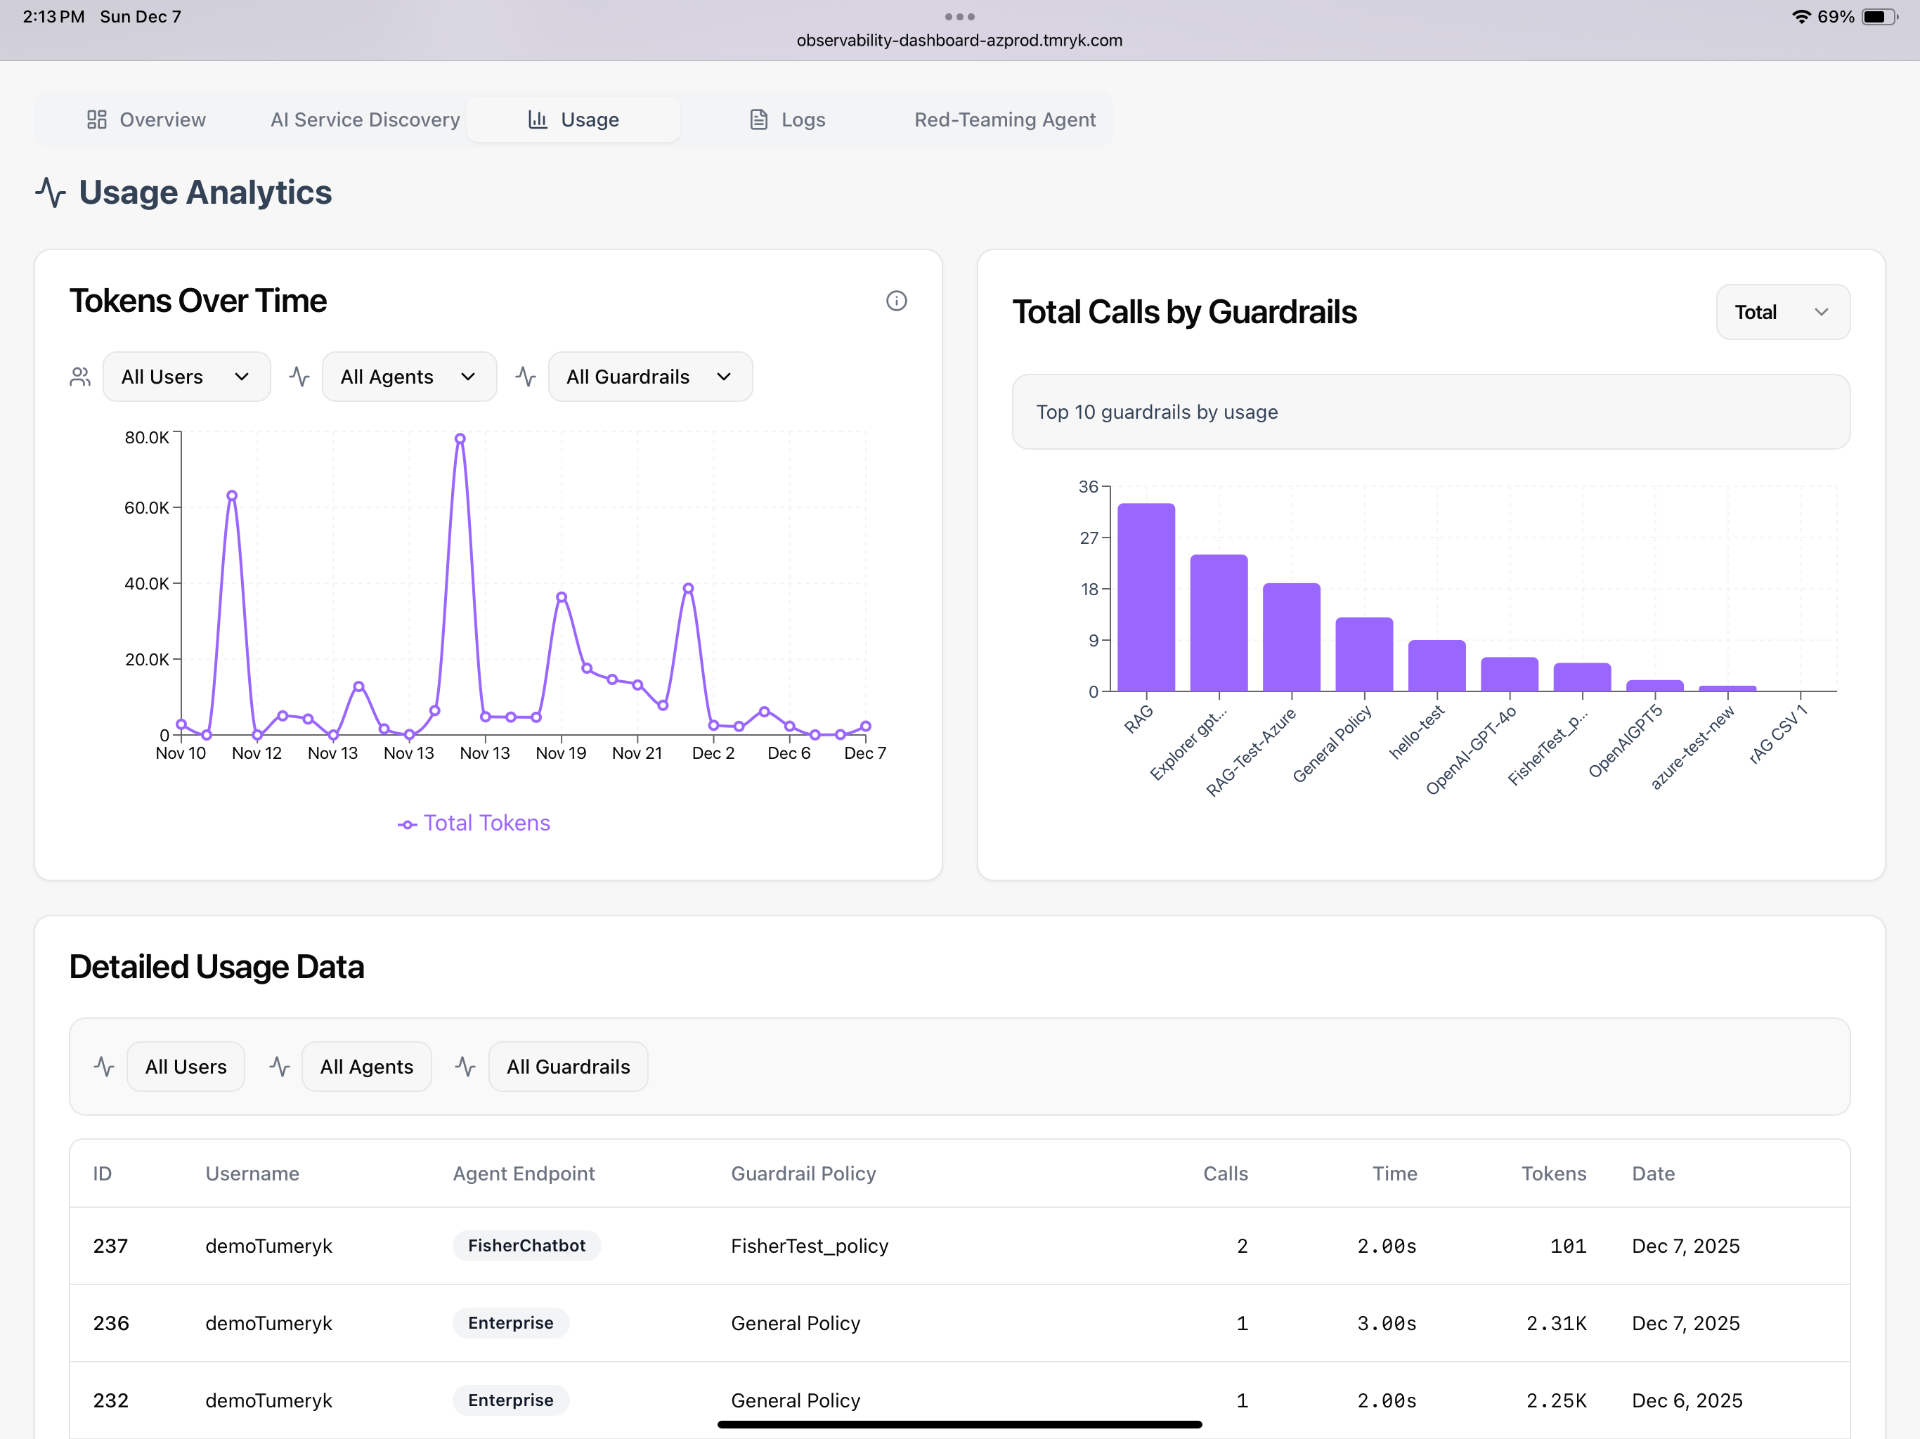The width and height of the screenshot is (1920, 1439).
Task: Click the Overview grid icon
Action: tap(97, 119)
